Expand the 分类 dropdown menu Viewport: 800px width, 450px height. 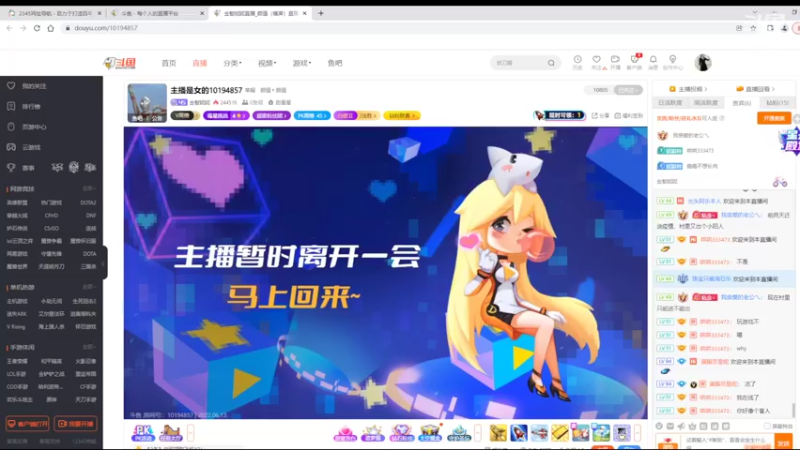tap(232, 63)
